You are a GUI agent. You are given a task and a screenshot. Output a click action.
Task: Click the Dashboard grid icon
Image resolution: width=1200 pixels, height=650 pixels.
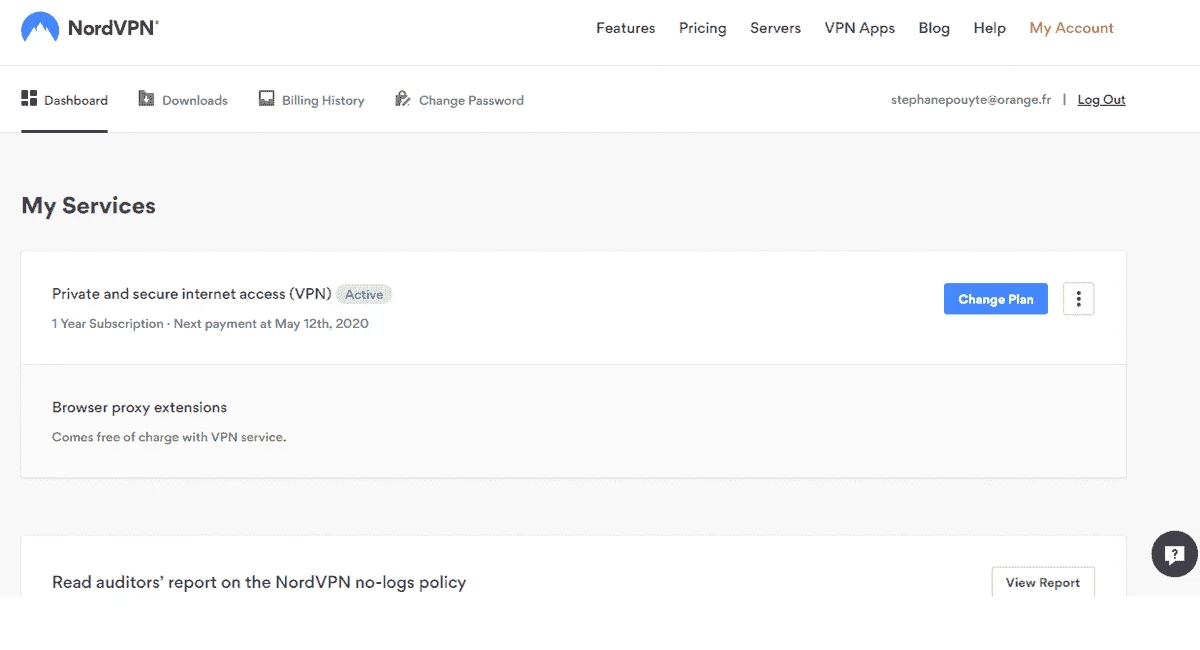(x=29, y=98)
